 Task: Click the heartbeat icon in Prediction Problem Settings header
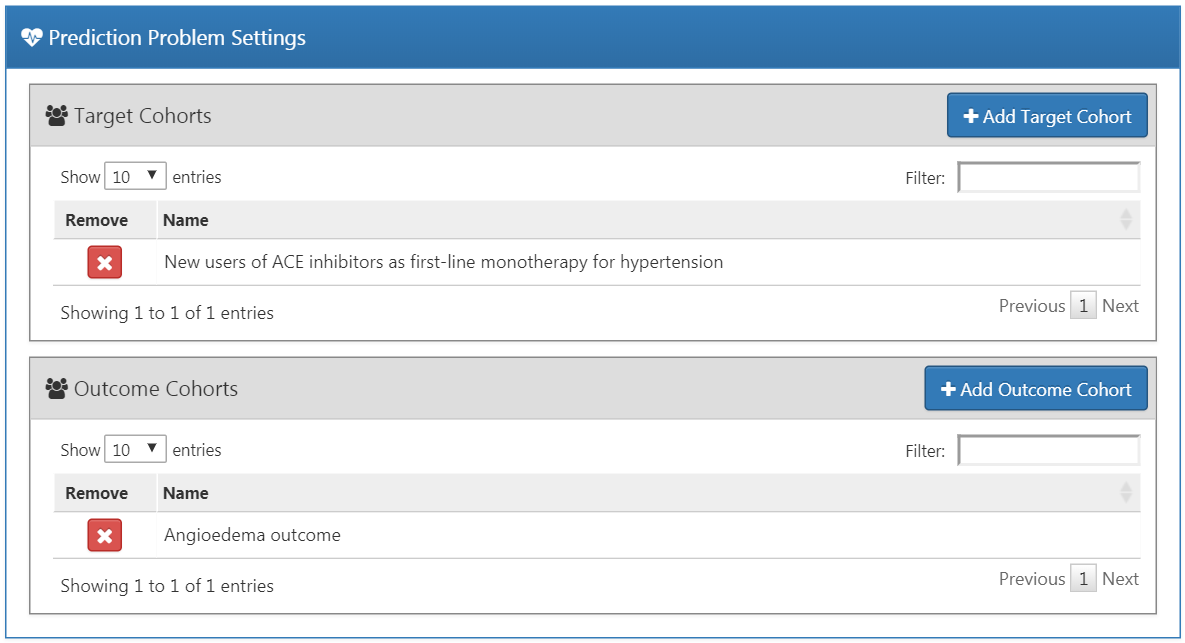[32, 37]
